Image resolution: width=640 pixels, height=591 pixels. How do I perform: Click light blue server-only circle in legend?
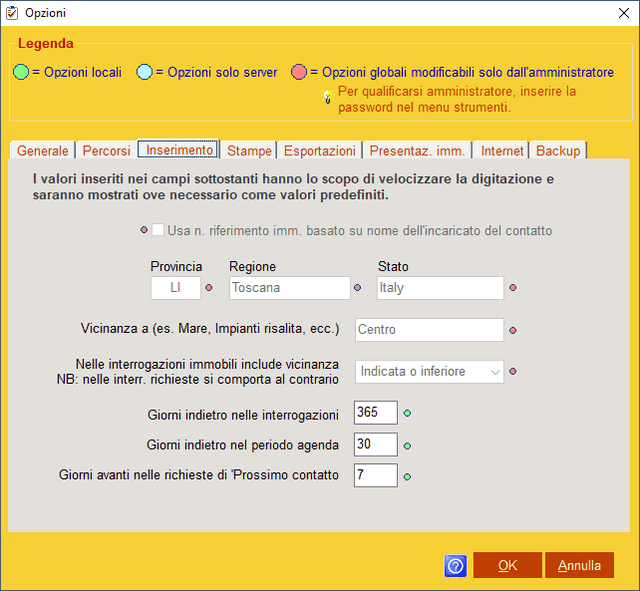[x=145, y=73]
